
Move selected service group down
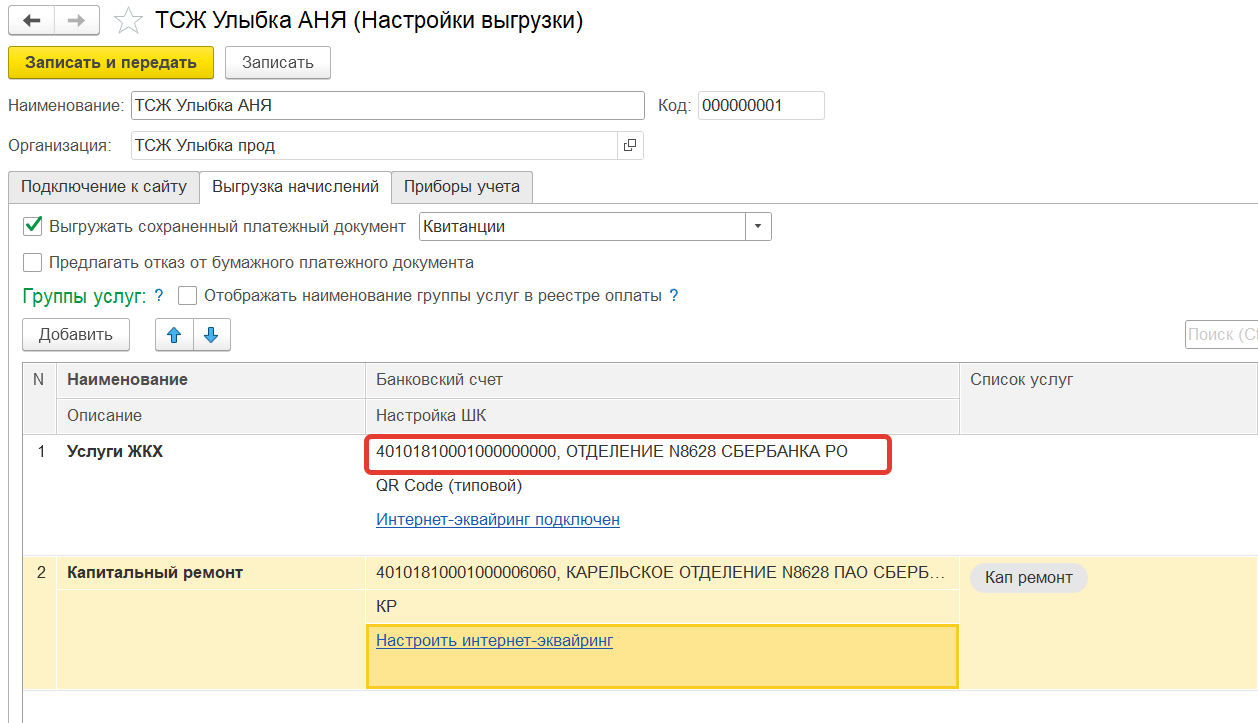point(211,335)
